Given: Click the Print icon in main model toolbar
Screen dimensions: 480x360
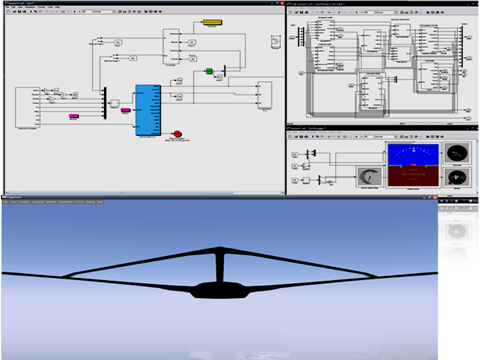Looking at the screenshot, I should pos(24,11).
